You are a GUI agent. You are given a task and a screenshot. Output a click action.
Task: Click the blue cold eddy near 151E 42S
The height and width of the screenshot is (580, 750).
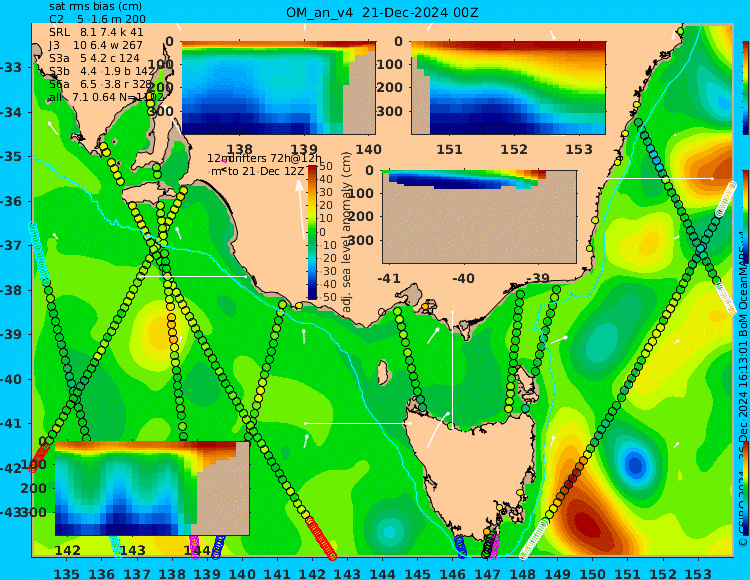click(x=635, y=464)
